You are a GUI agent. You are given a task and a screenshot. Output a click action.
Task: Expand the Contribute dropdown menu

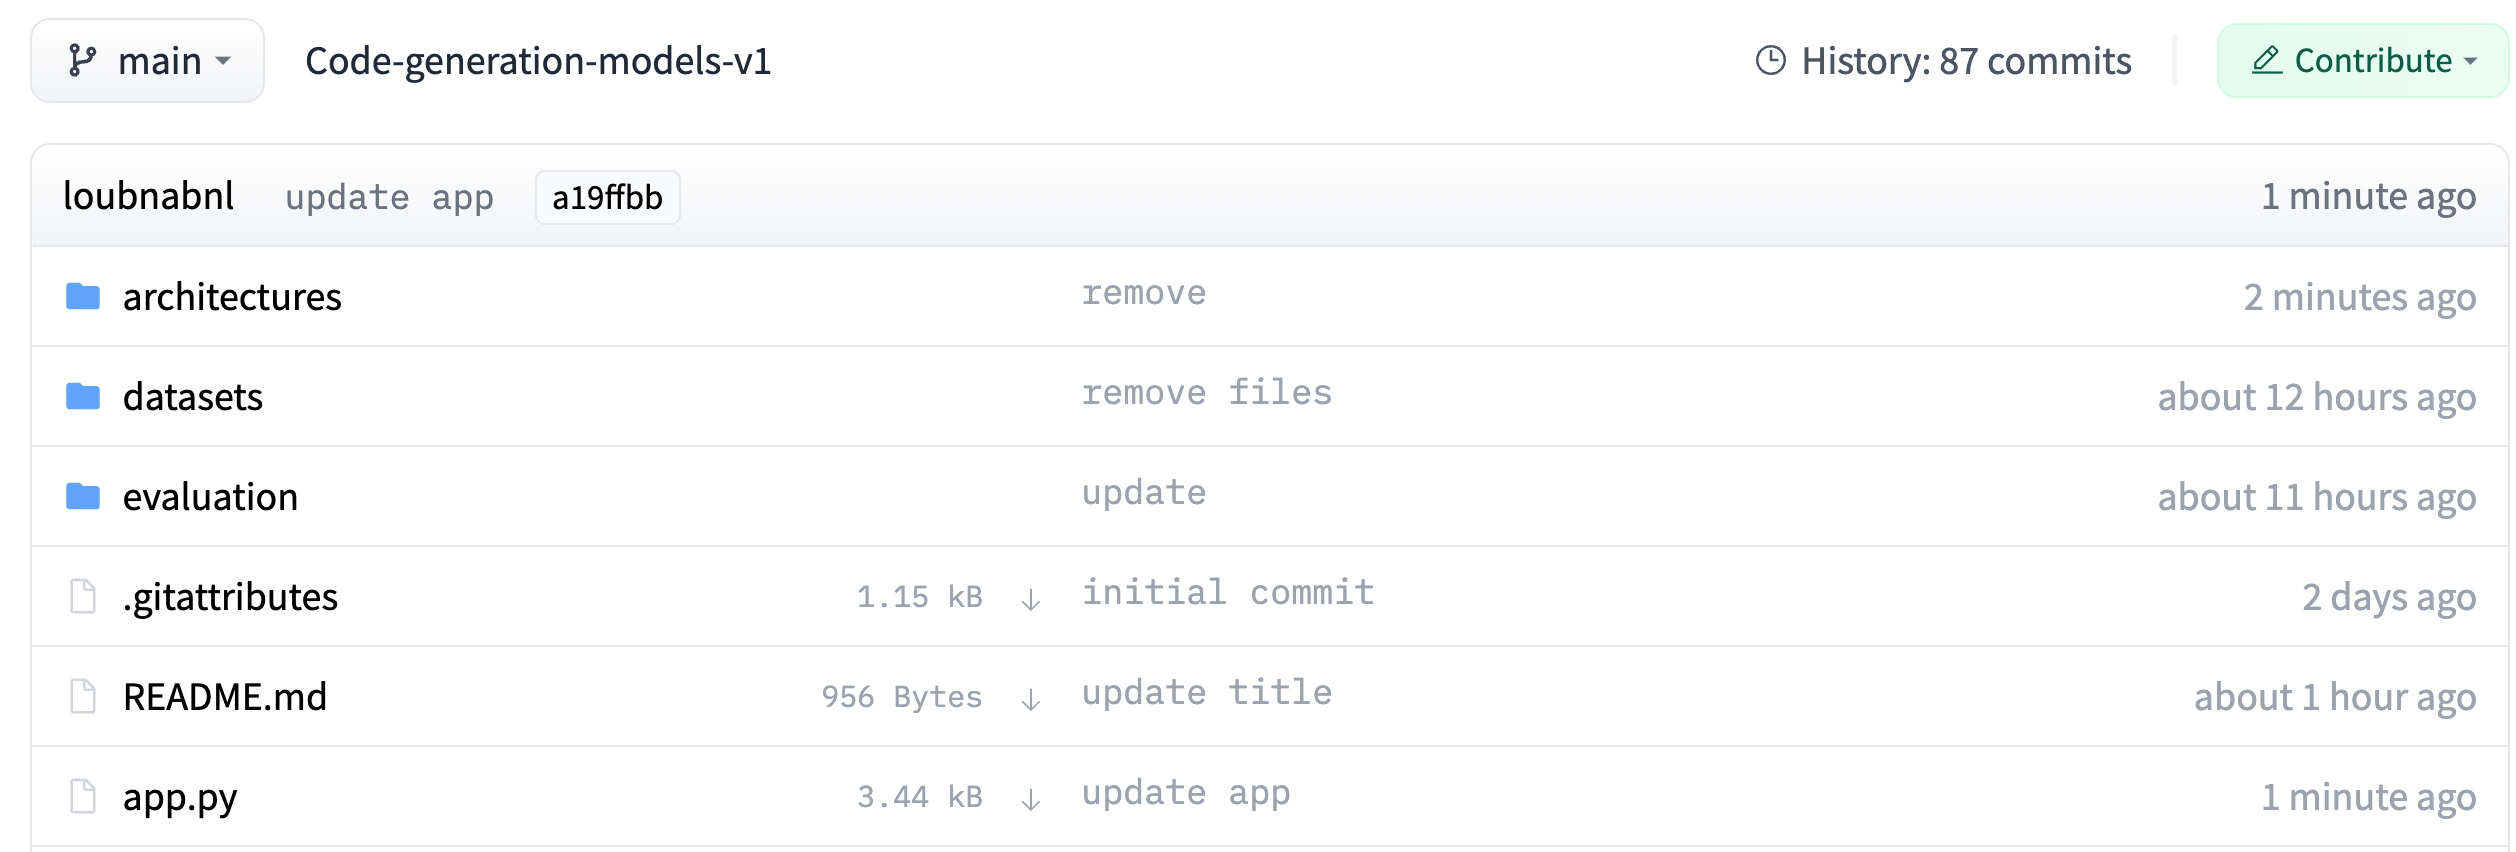click(2362, 61)
